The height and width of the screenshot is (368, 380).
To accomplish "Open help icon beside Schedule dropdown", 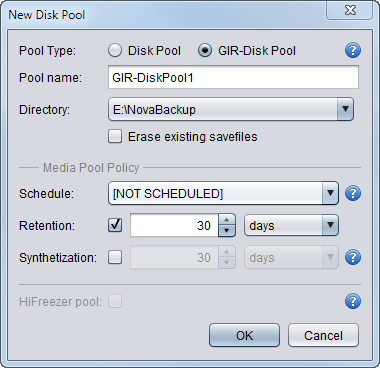I will [x=353, y=193].
